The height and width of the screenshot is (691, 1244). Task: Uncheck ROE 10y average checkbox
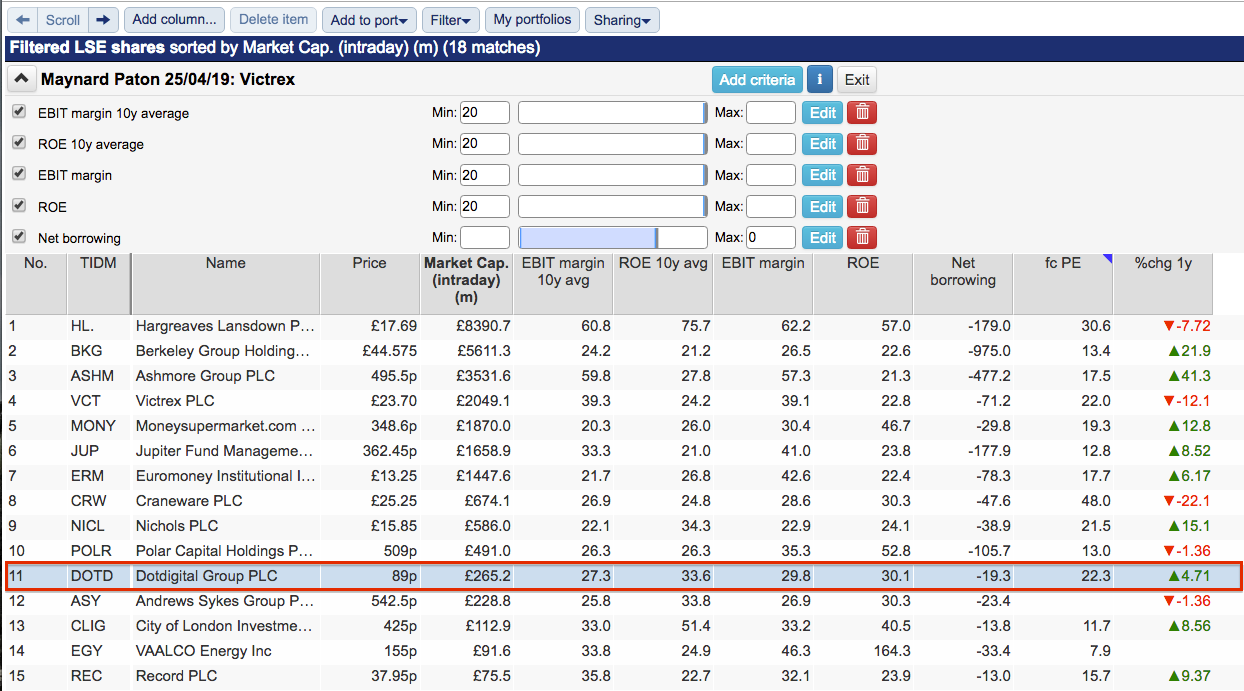(x=19, y=142)
